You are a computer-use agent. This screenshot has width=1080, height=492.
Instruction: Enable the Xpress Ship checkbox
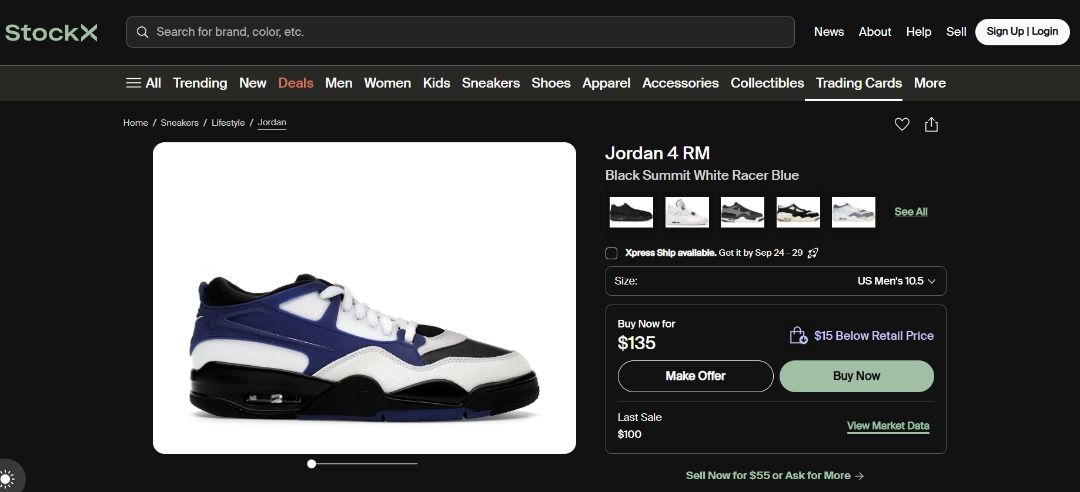point(611,253)
